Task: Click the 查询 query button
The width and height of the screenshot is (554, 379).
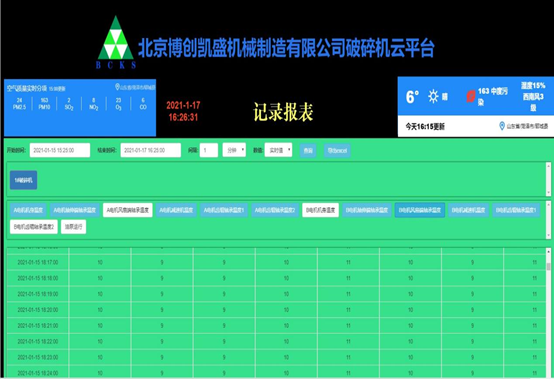Action: click(x=308, y=150)
